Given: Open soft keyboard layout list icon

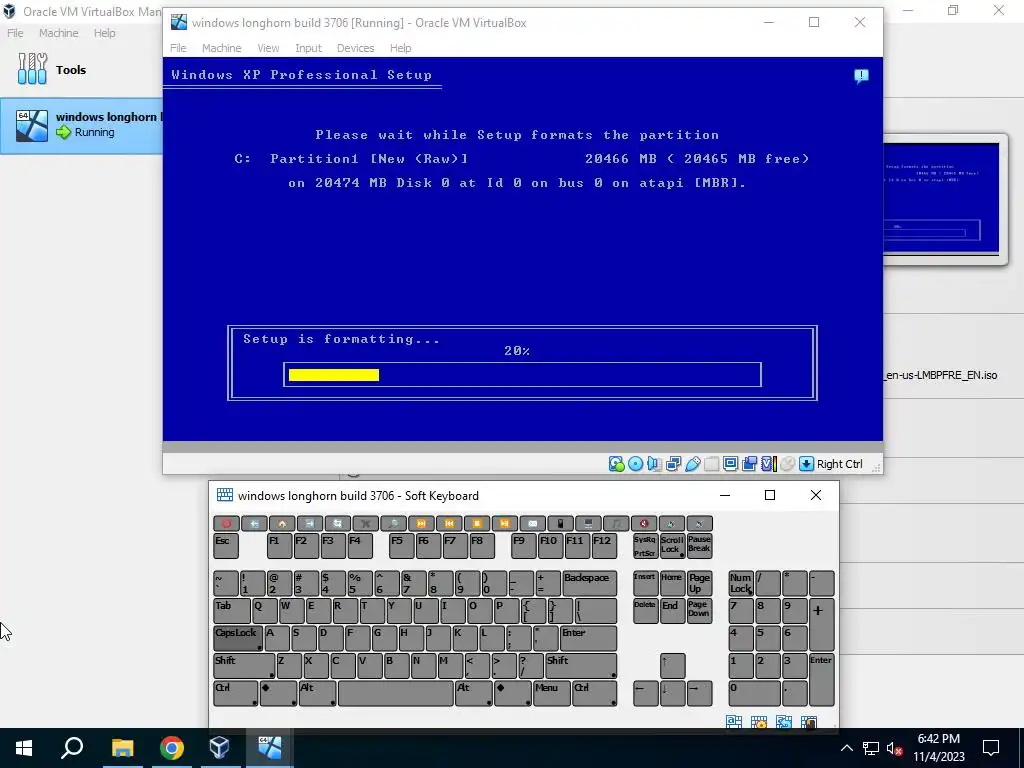Looking at the screenshot, I should (733, 722).
